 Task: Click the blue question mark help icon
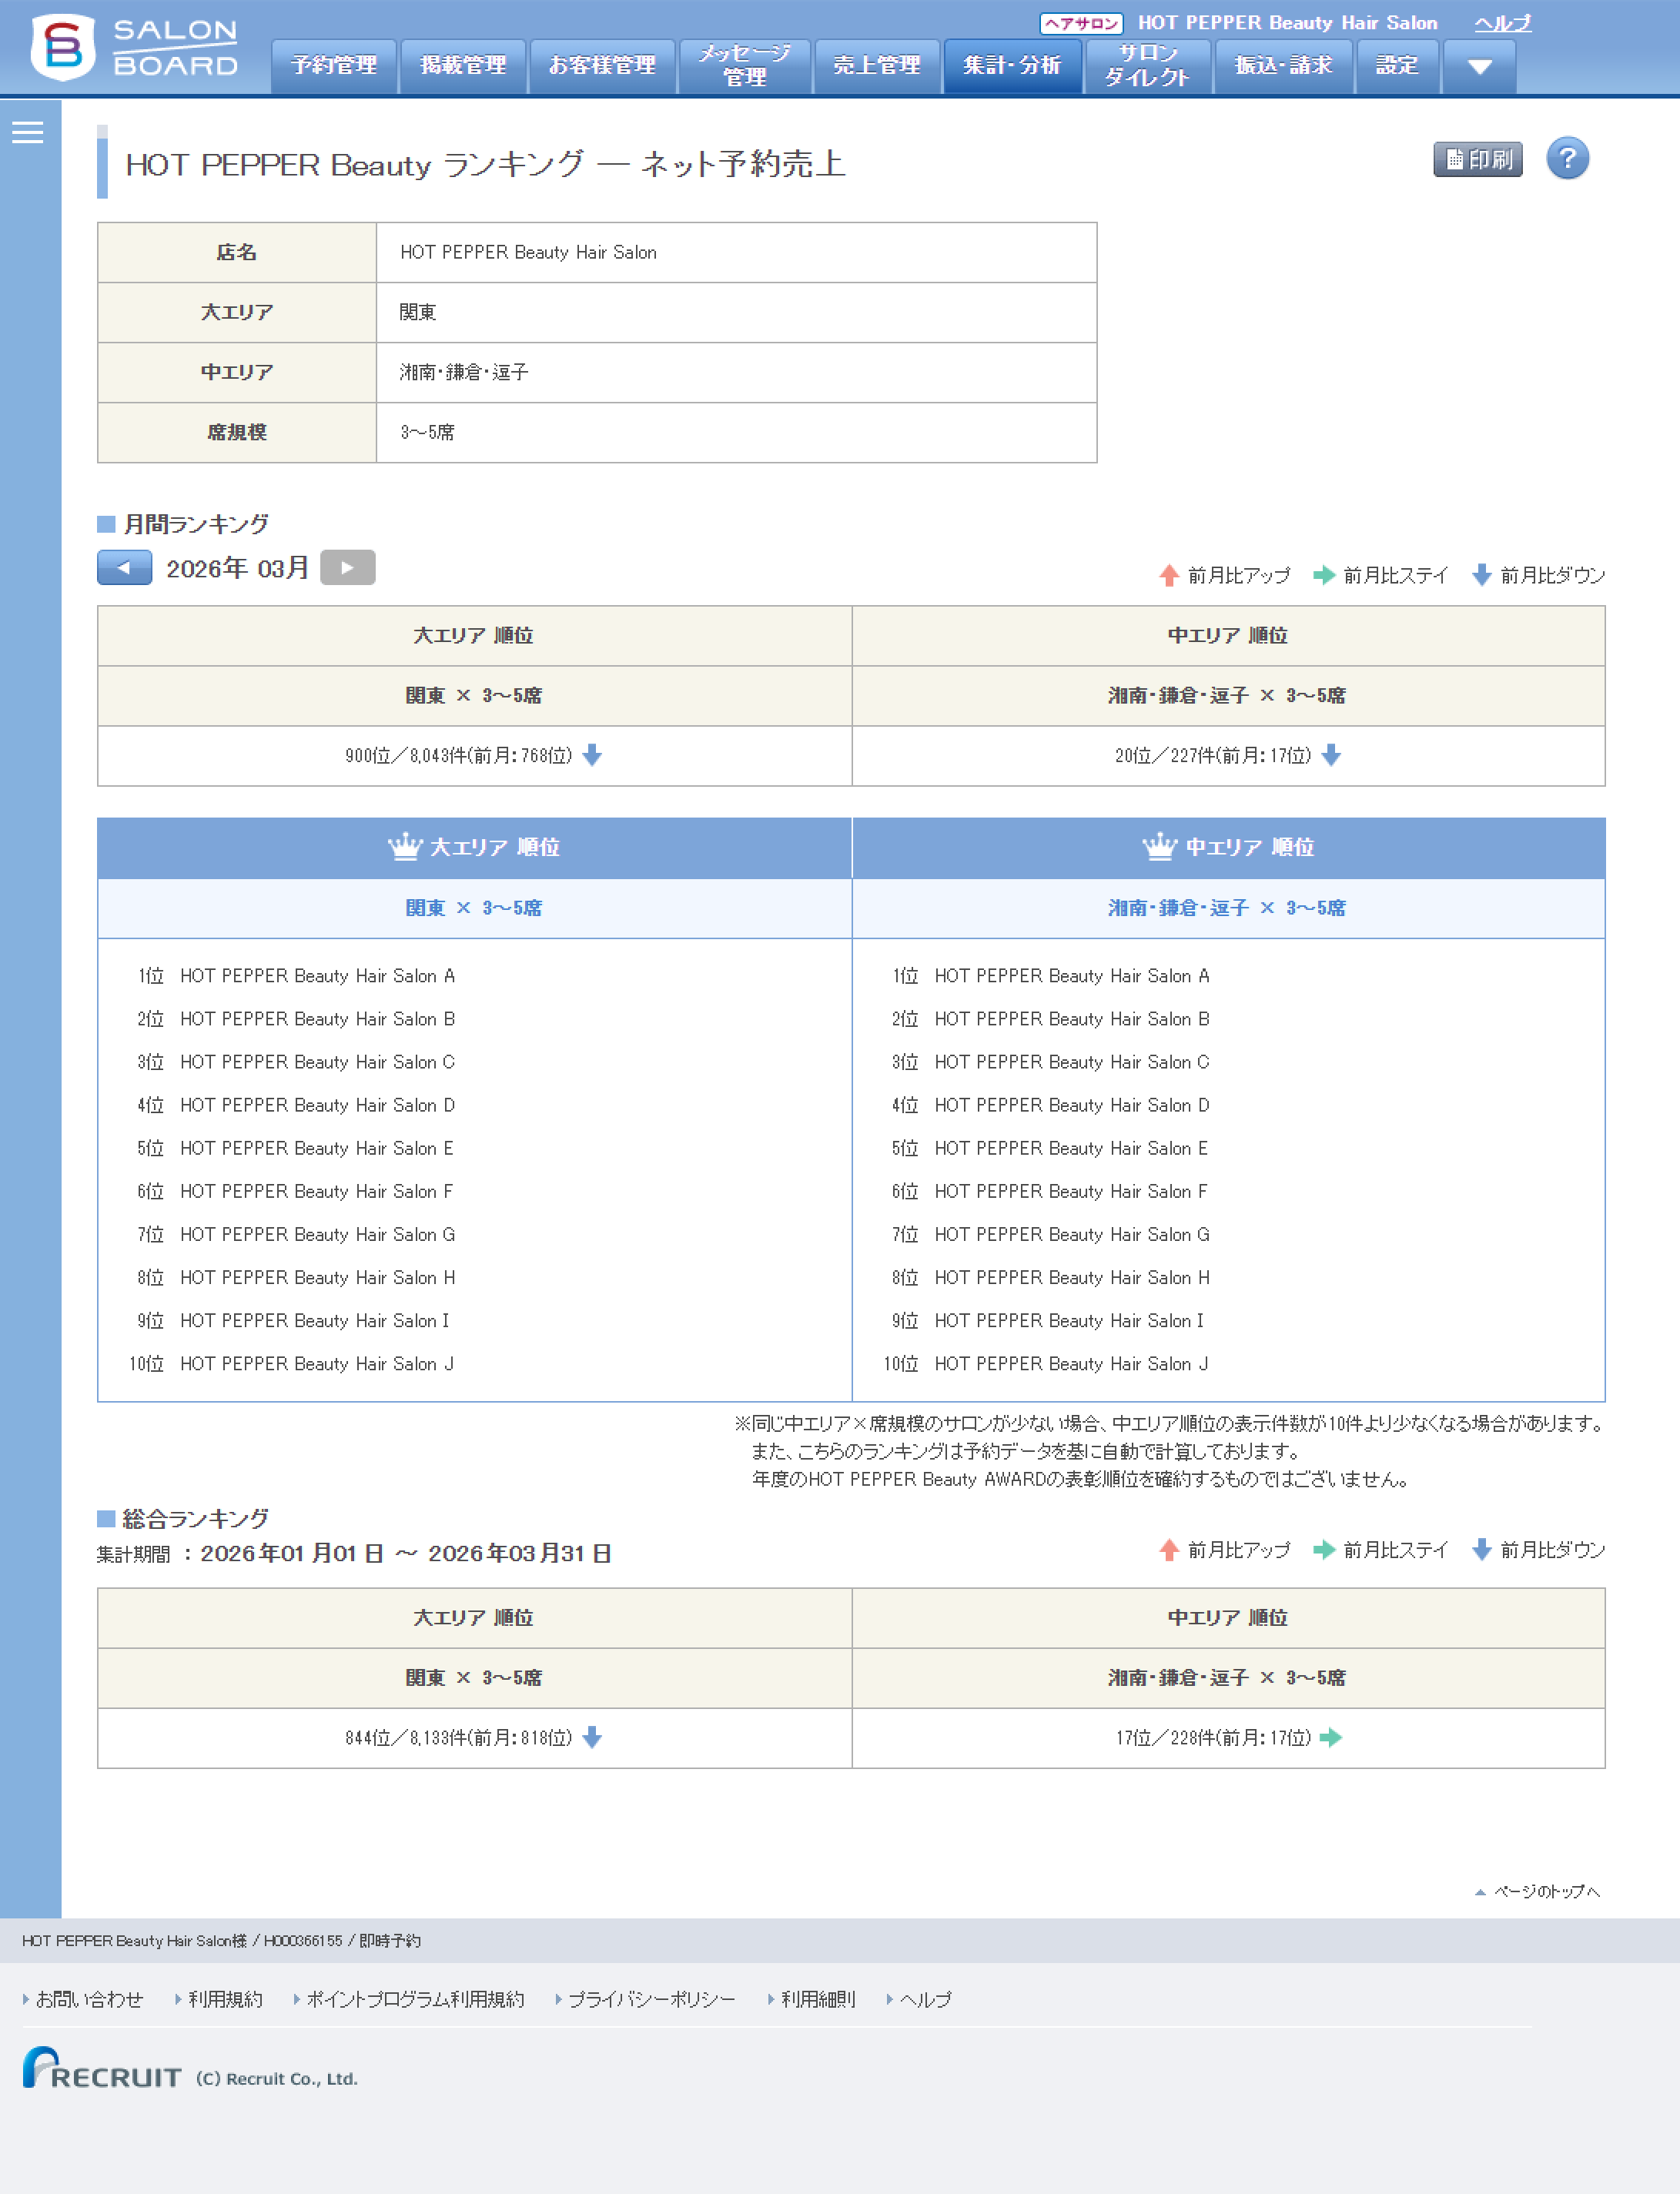point(1567,159)
